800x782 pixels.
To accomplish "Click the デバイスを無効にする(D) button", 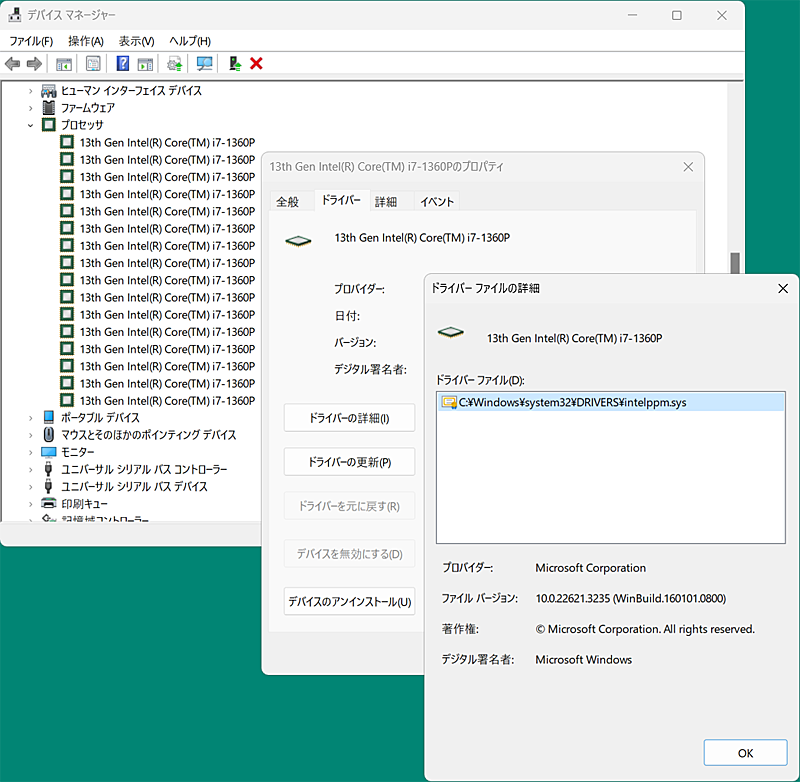I will [x=349, y=553].
